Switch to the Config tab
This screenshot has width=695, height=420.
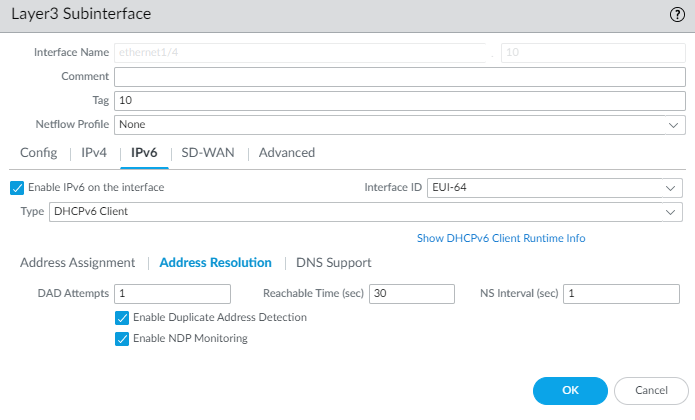(x=38, y=153)
